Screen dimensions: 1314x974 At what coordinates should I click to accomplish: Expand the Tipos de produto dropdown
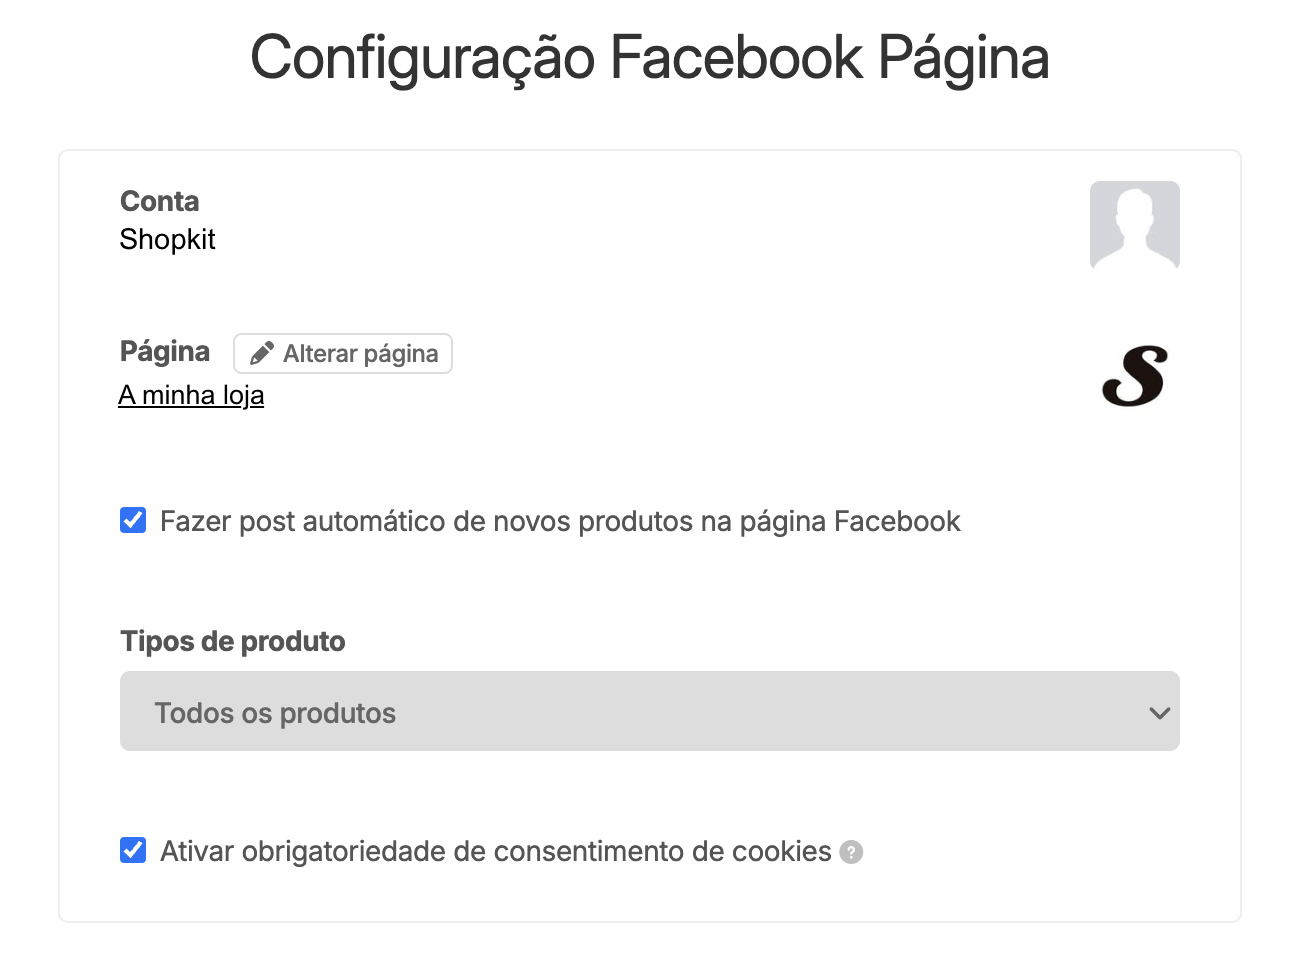649,711
